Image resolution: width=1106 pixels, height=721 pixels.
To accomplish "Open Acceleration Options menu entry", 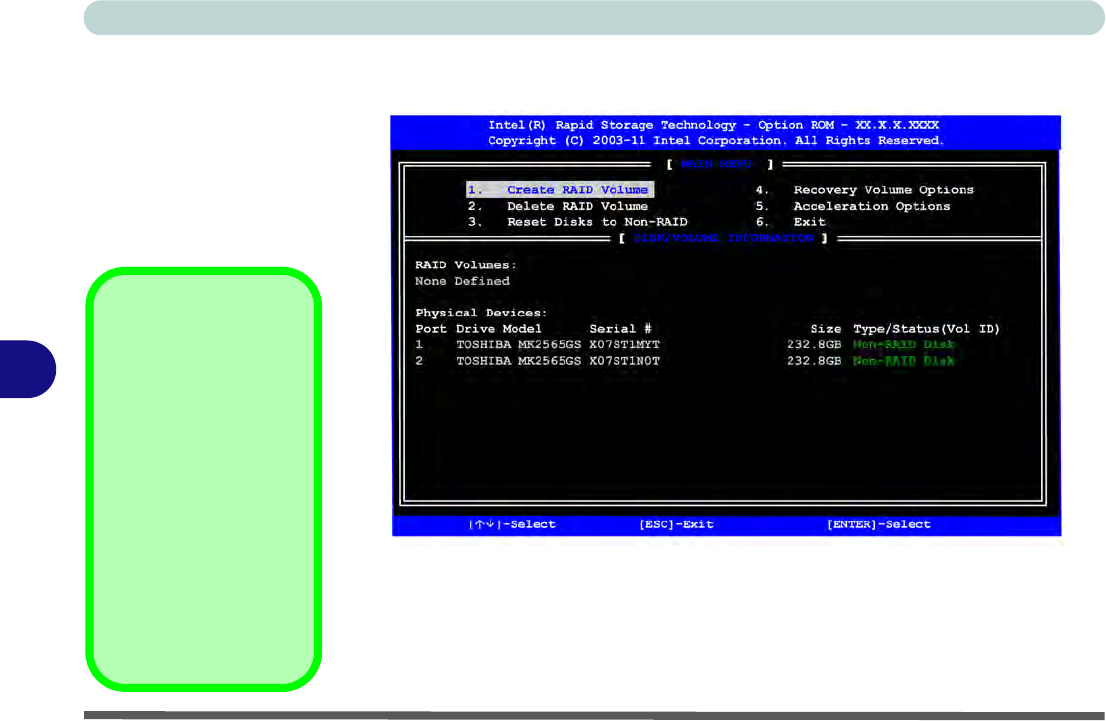I will pyautogui.click(x=853, y=206).
